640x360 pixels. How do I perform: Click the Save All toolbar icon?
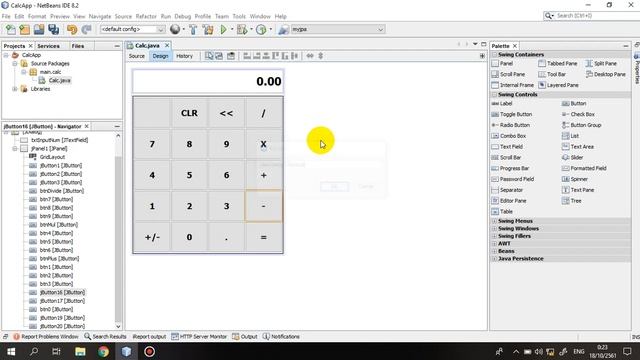tap(53, 29)
